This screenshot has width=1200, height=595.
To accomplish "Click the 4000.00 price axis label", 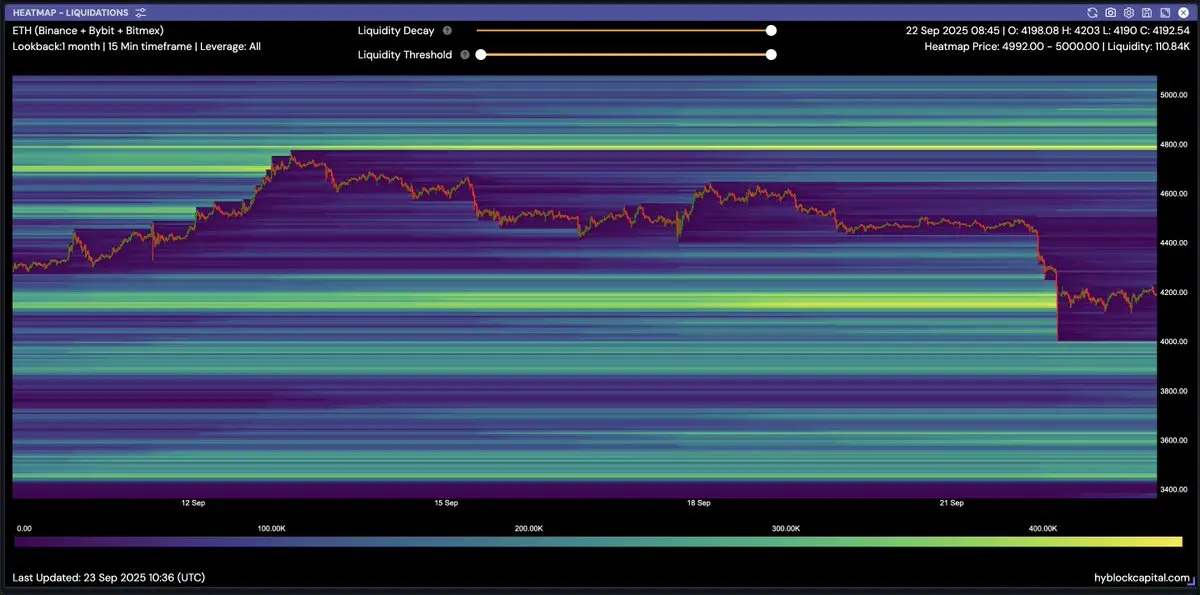I will 1173,342.
